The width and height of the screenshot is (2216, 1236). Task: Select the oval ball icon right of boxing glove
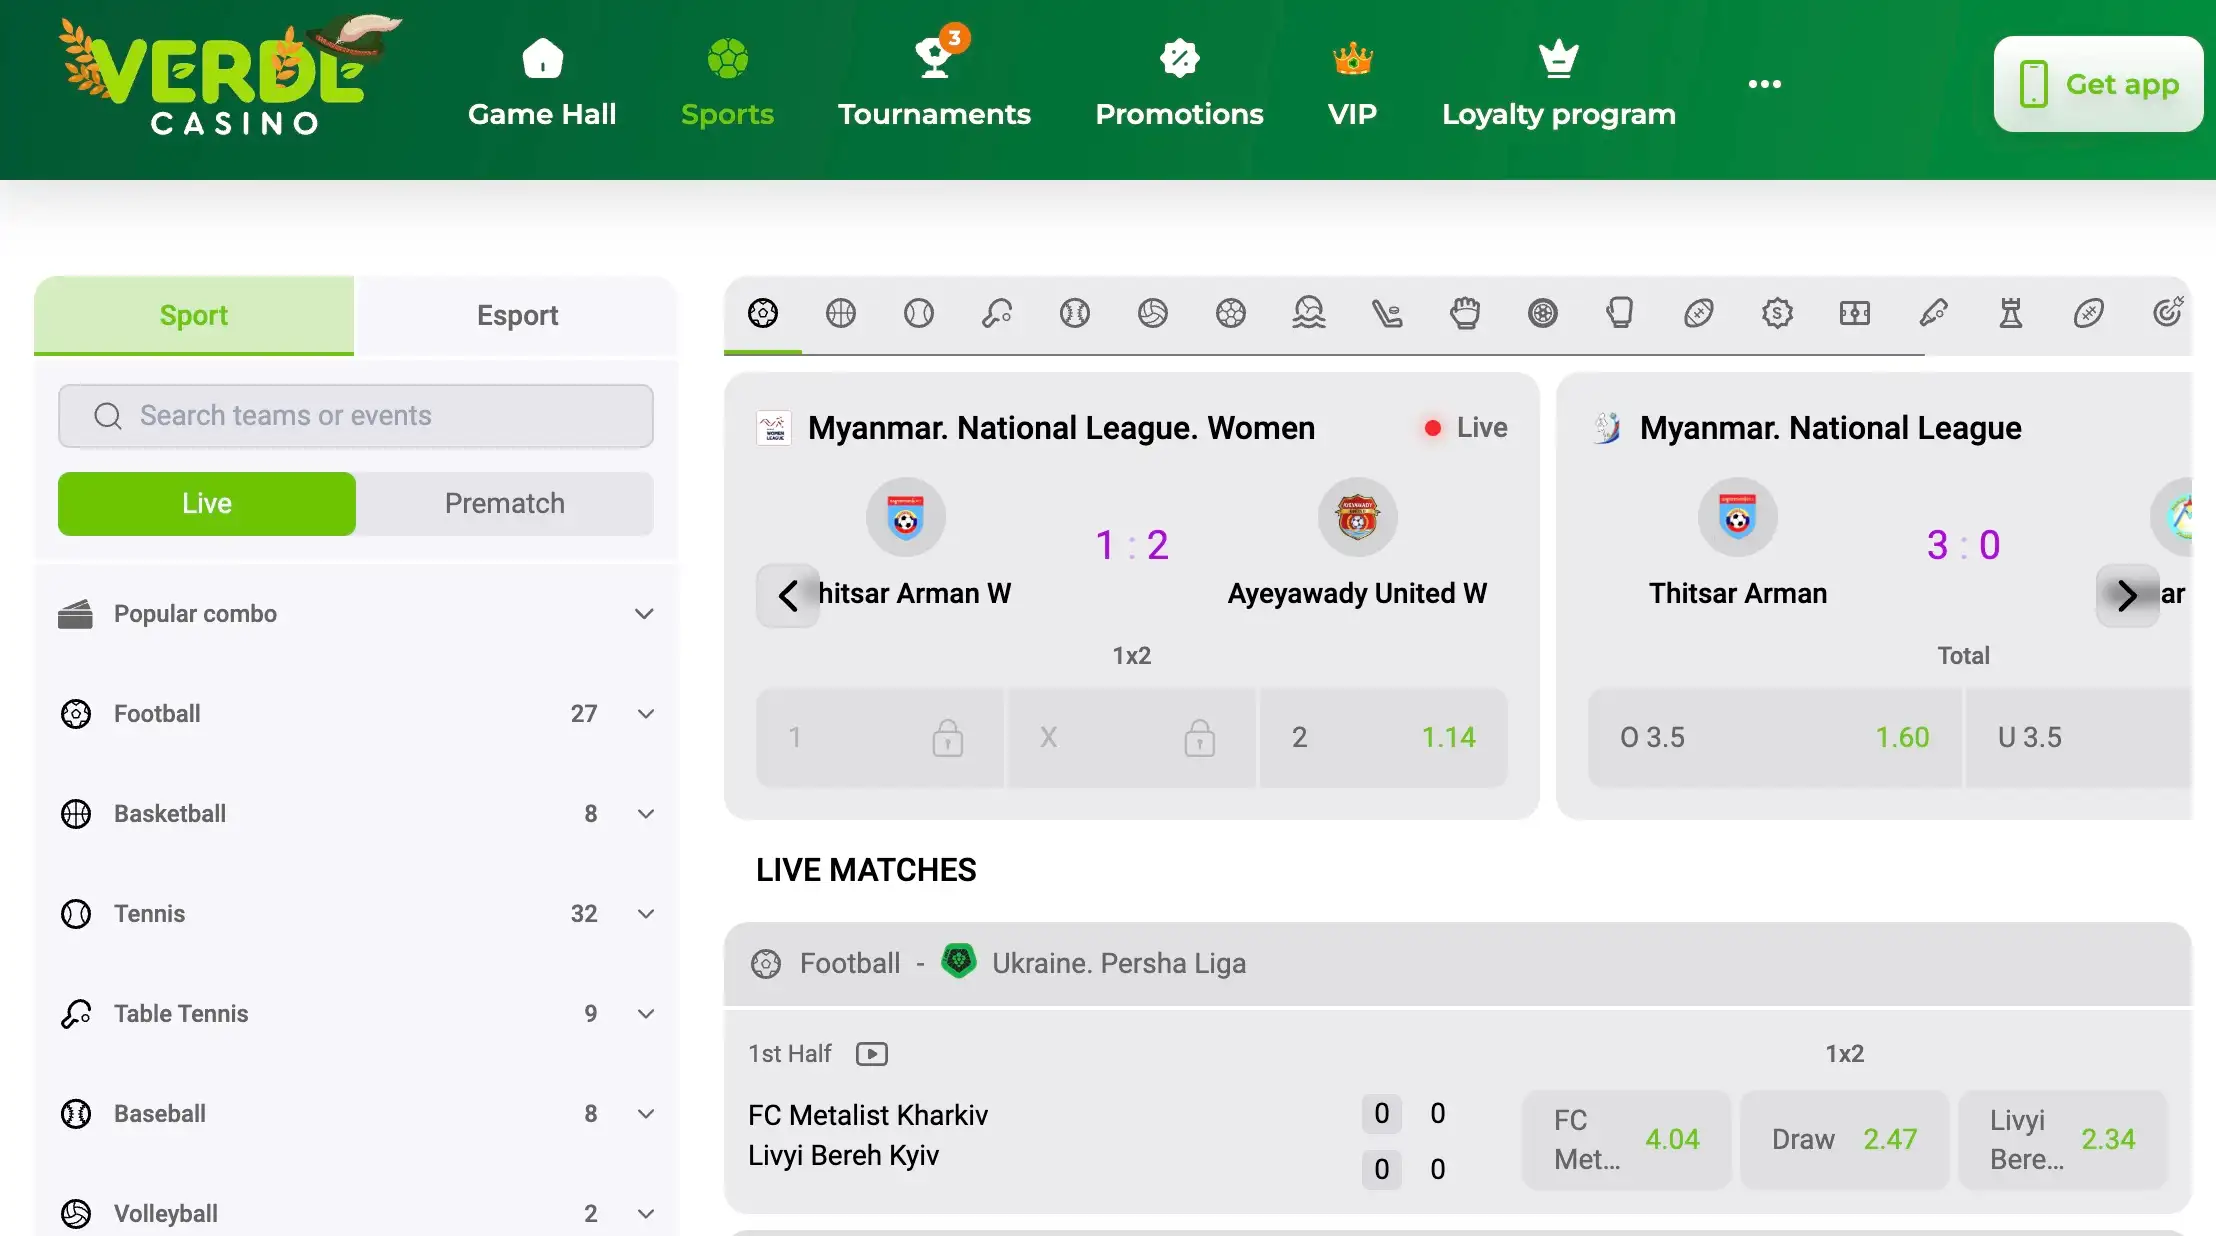tap(1699, 313)
